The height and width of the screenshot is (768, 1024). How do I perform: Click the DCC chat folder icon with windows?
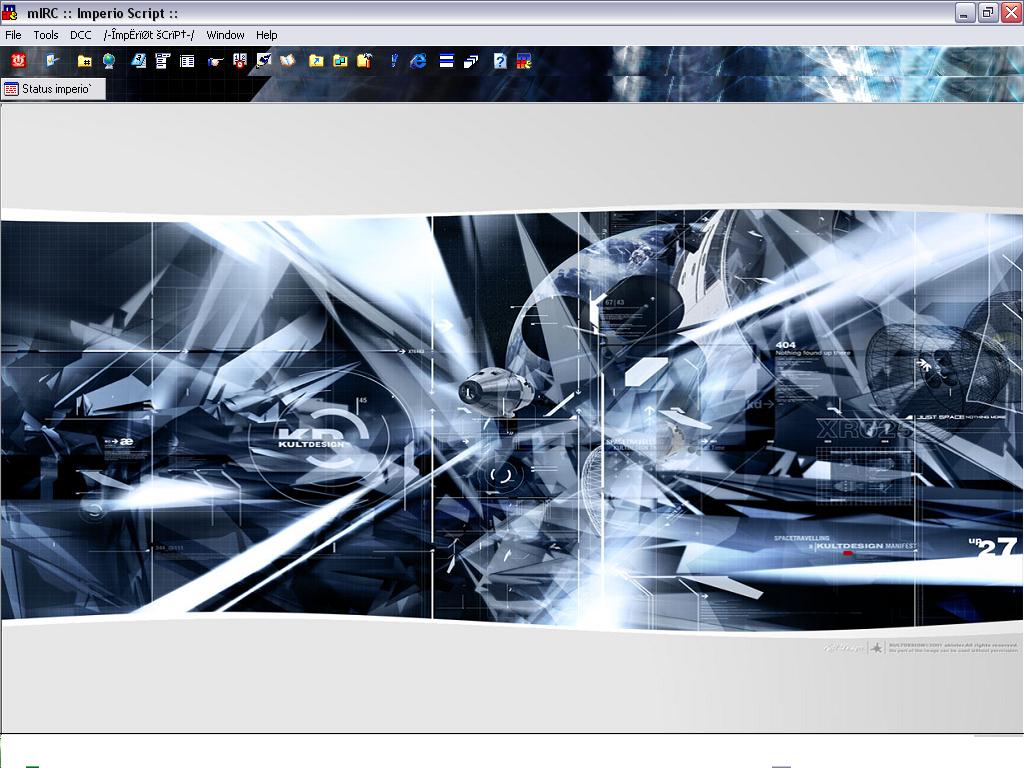(x=340, y=61)
